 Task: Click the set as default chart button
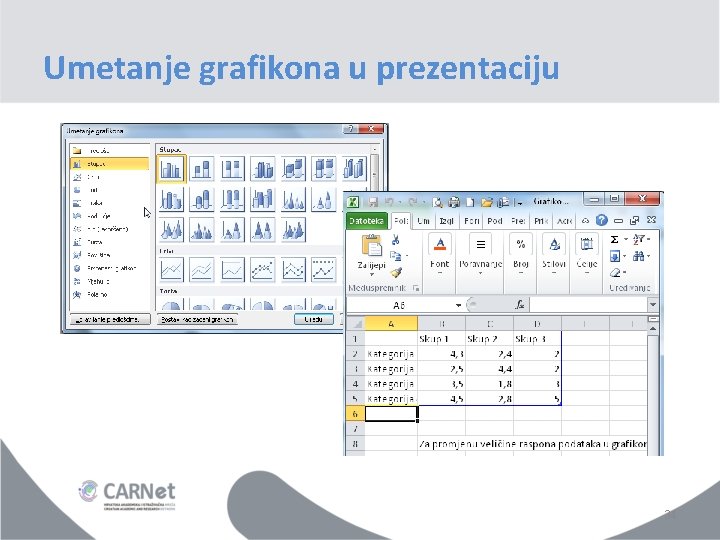197,319
